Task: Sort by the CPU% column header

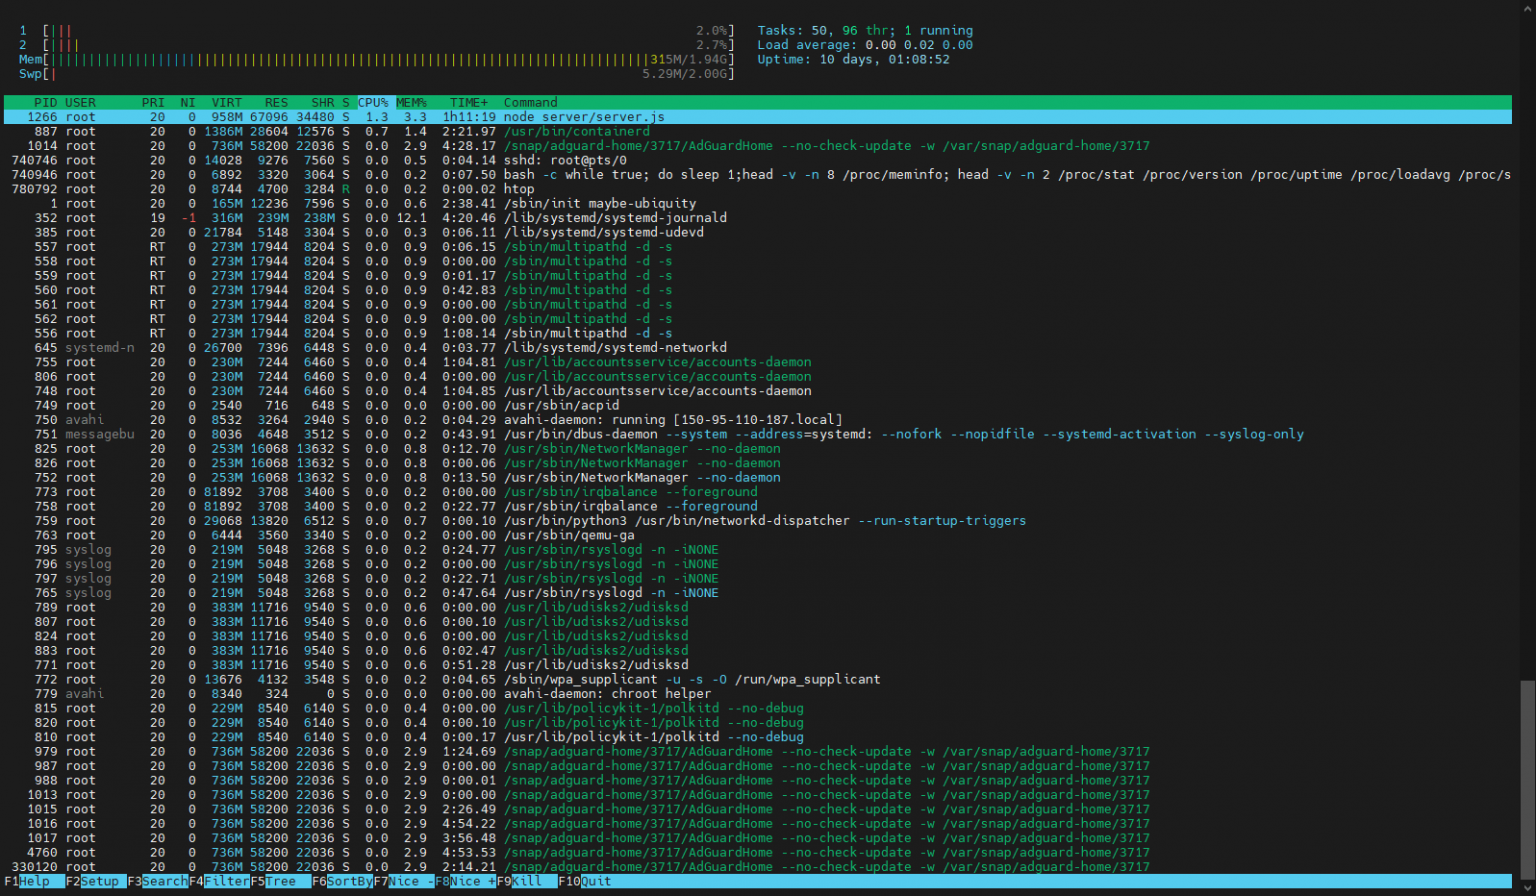Action: [x=373, y=102]
